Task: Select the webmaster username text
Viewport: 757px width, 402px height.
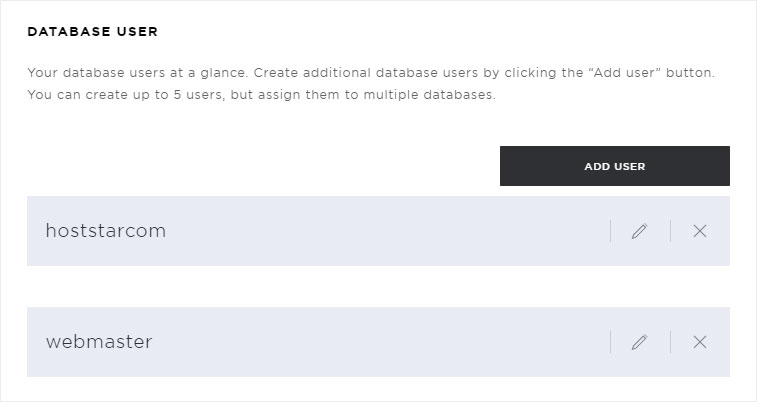Action: [99, 342]
